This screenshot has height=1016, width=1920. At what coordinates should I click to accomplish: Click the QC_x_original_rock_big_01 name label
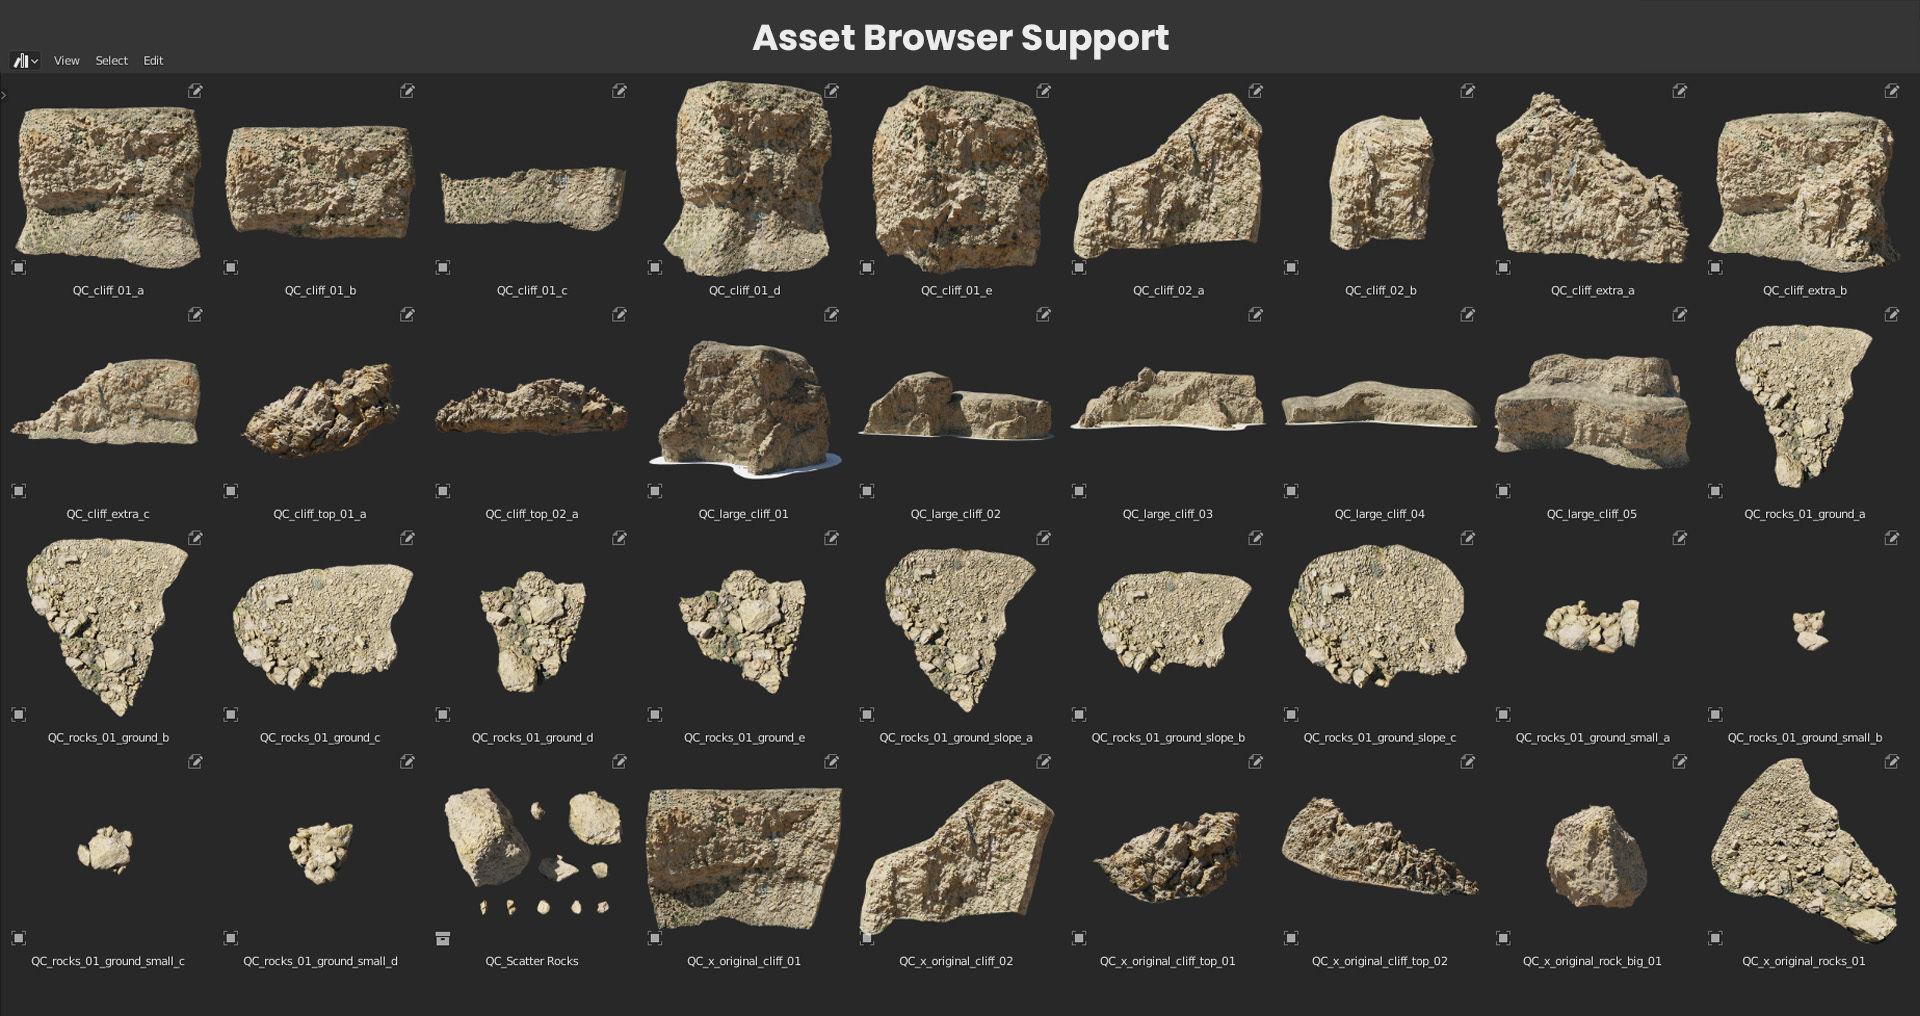(1592, 962)
